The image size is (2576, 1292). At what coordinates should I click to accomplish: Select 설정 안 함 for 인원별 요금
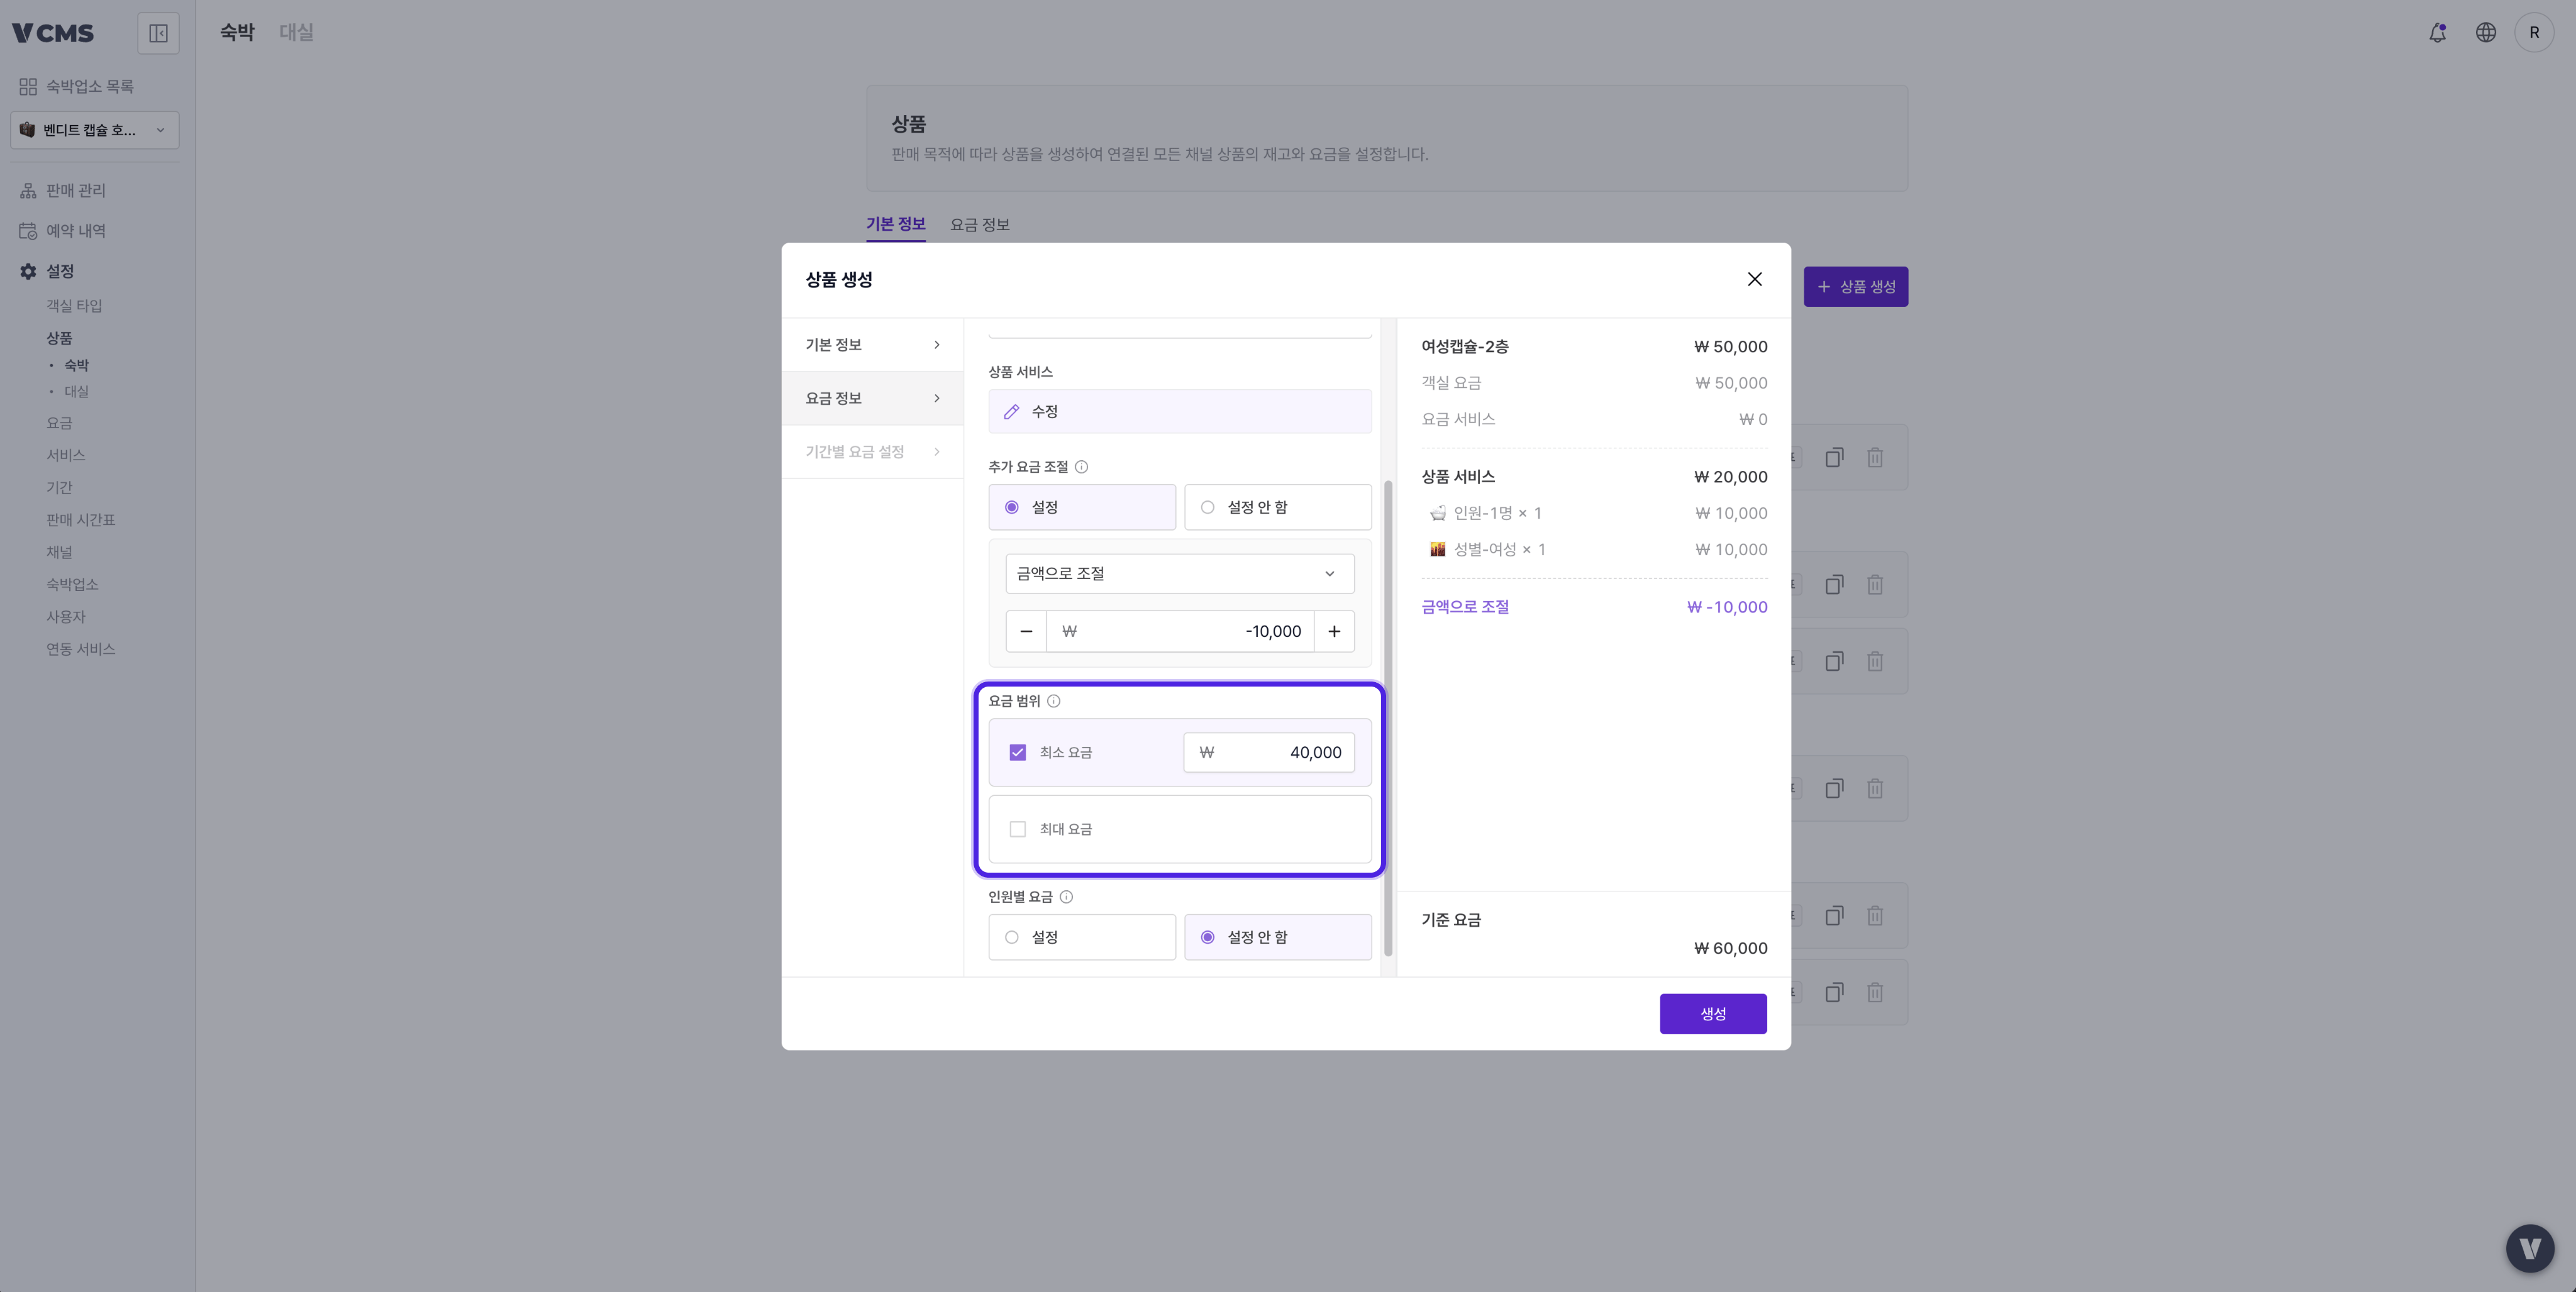(1277, 937)
